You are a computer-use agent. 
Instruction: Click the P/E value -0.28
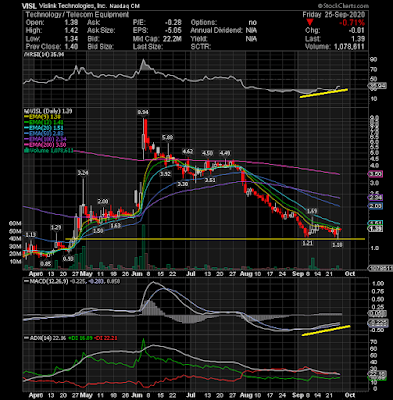pyautogui.click(x=173, y=23)
